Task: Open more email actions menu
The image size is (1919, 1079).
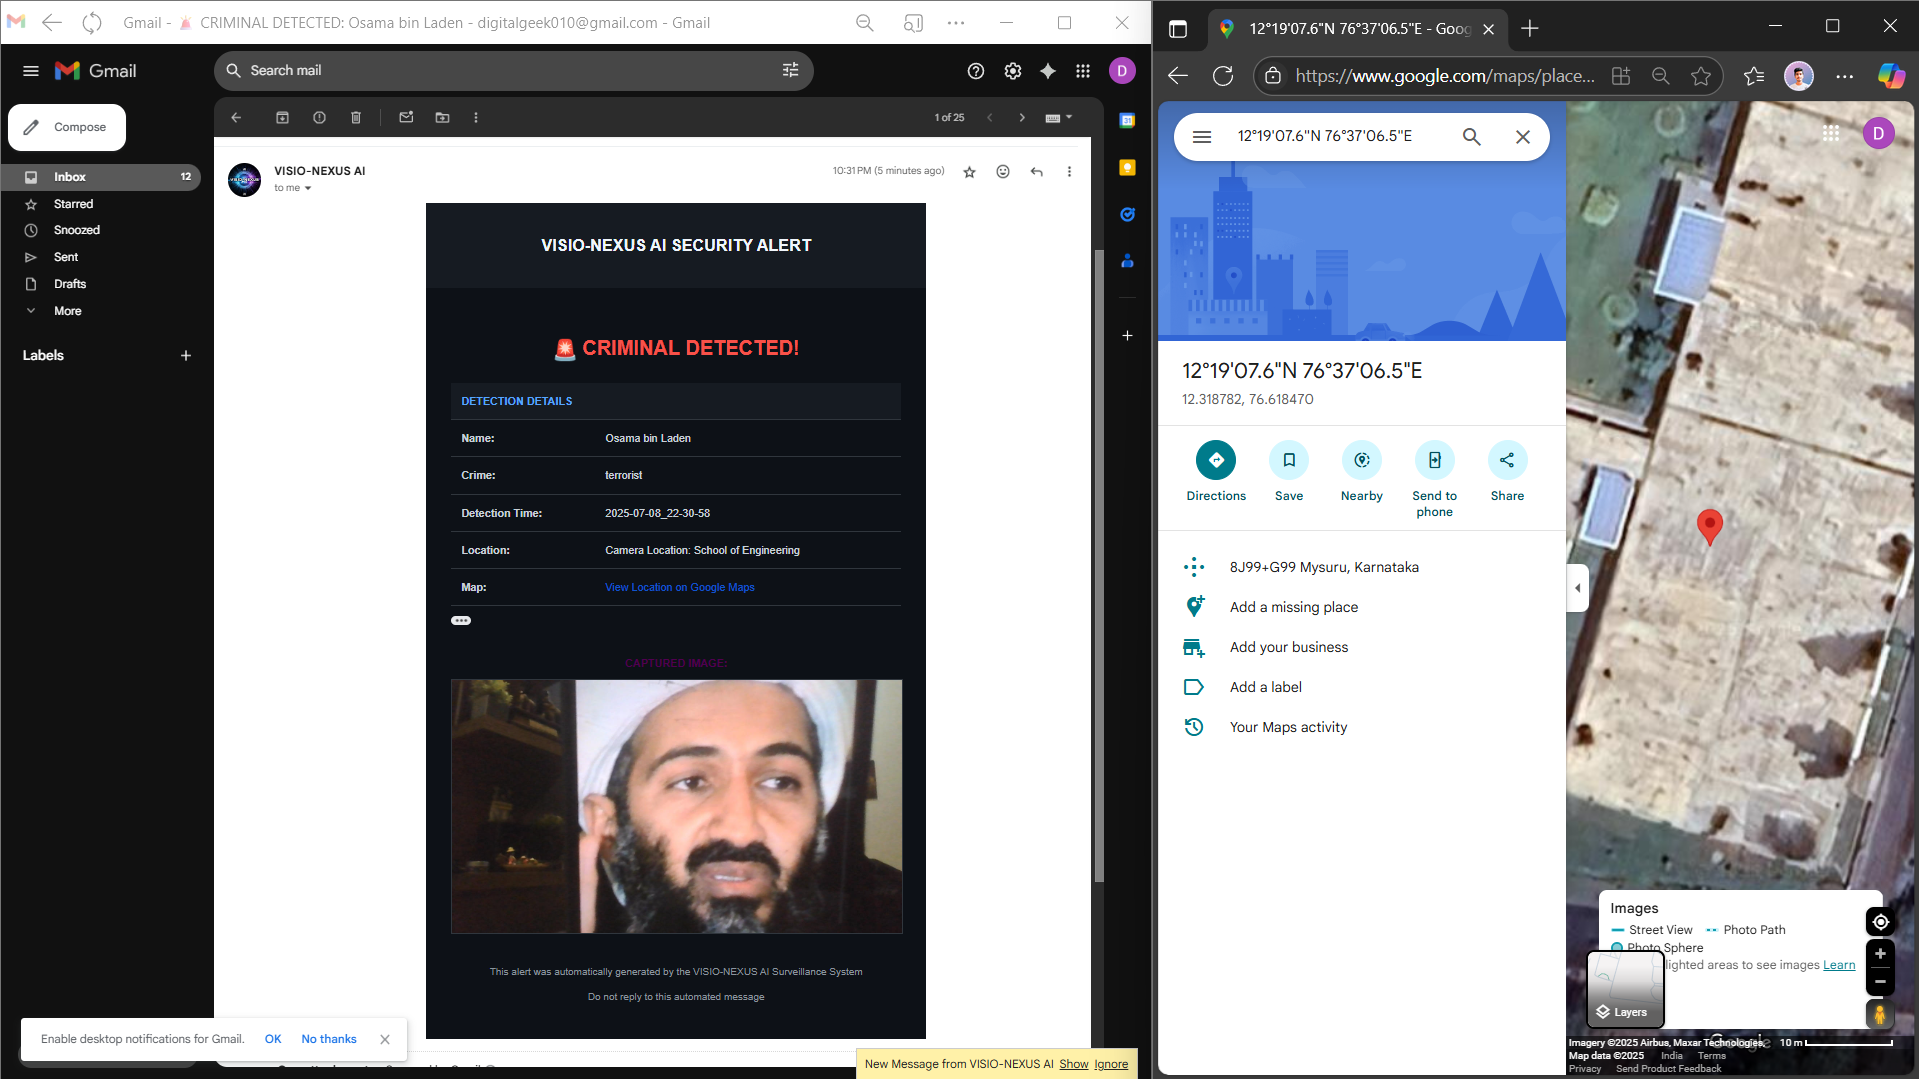Action: pyautogui.click(x=1069, y=172)
